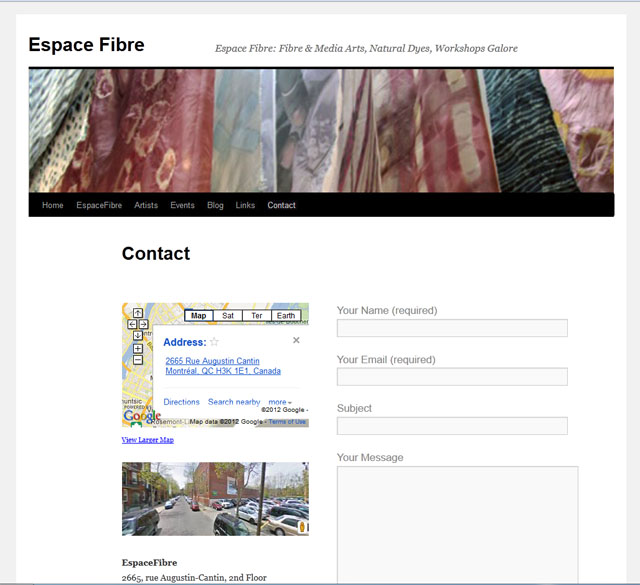Switch map to Ter terrain view
The width and height of the screenshot is (640, 585).
point(257,316)
